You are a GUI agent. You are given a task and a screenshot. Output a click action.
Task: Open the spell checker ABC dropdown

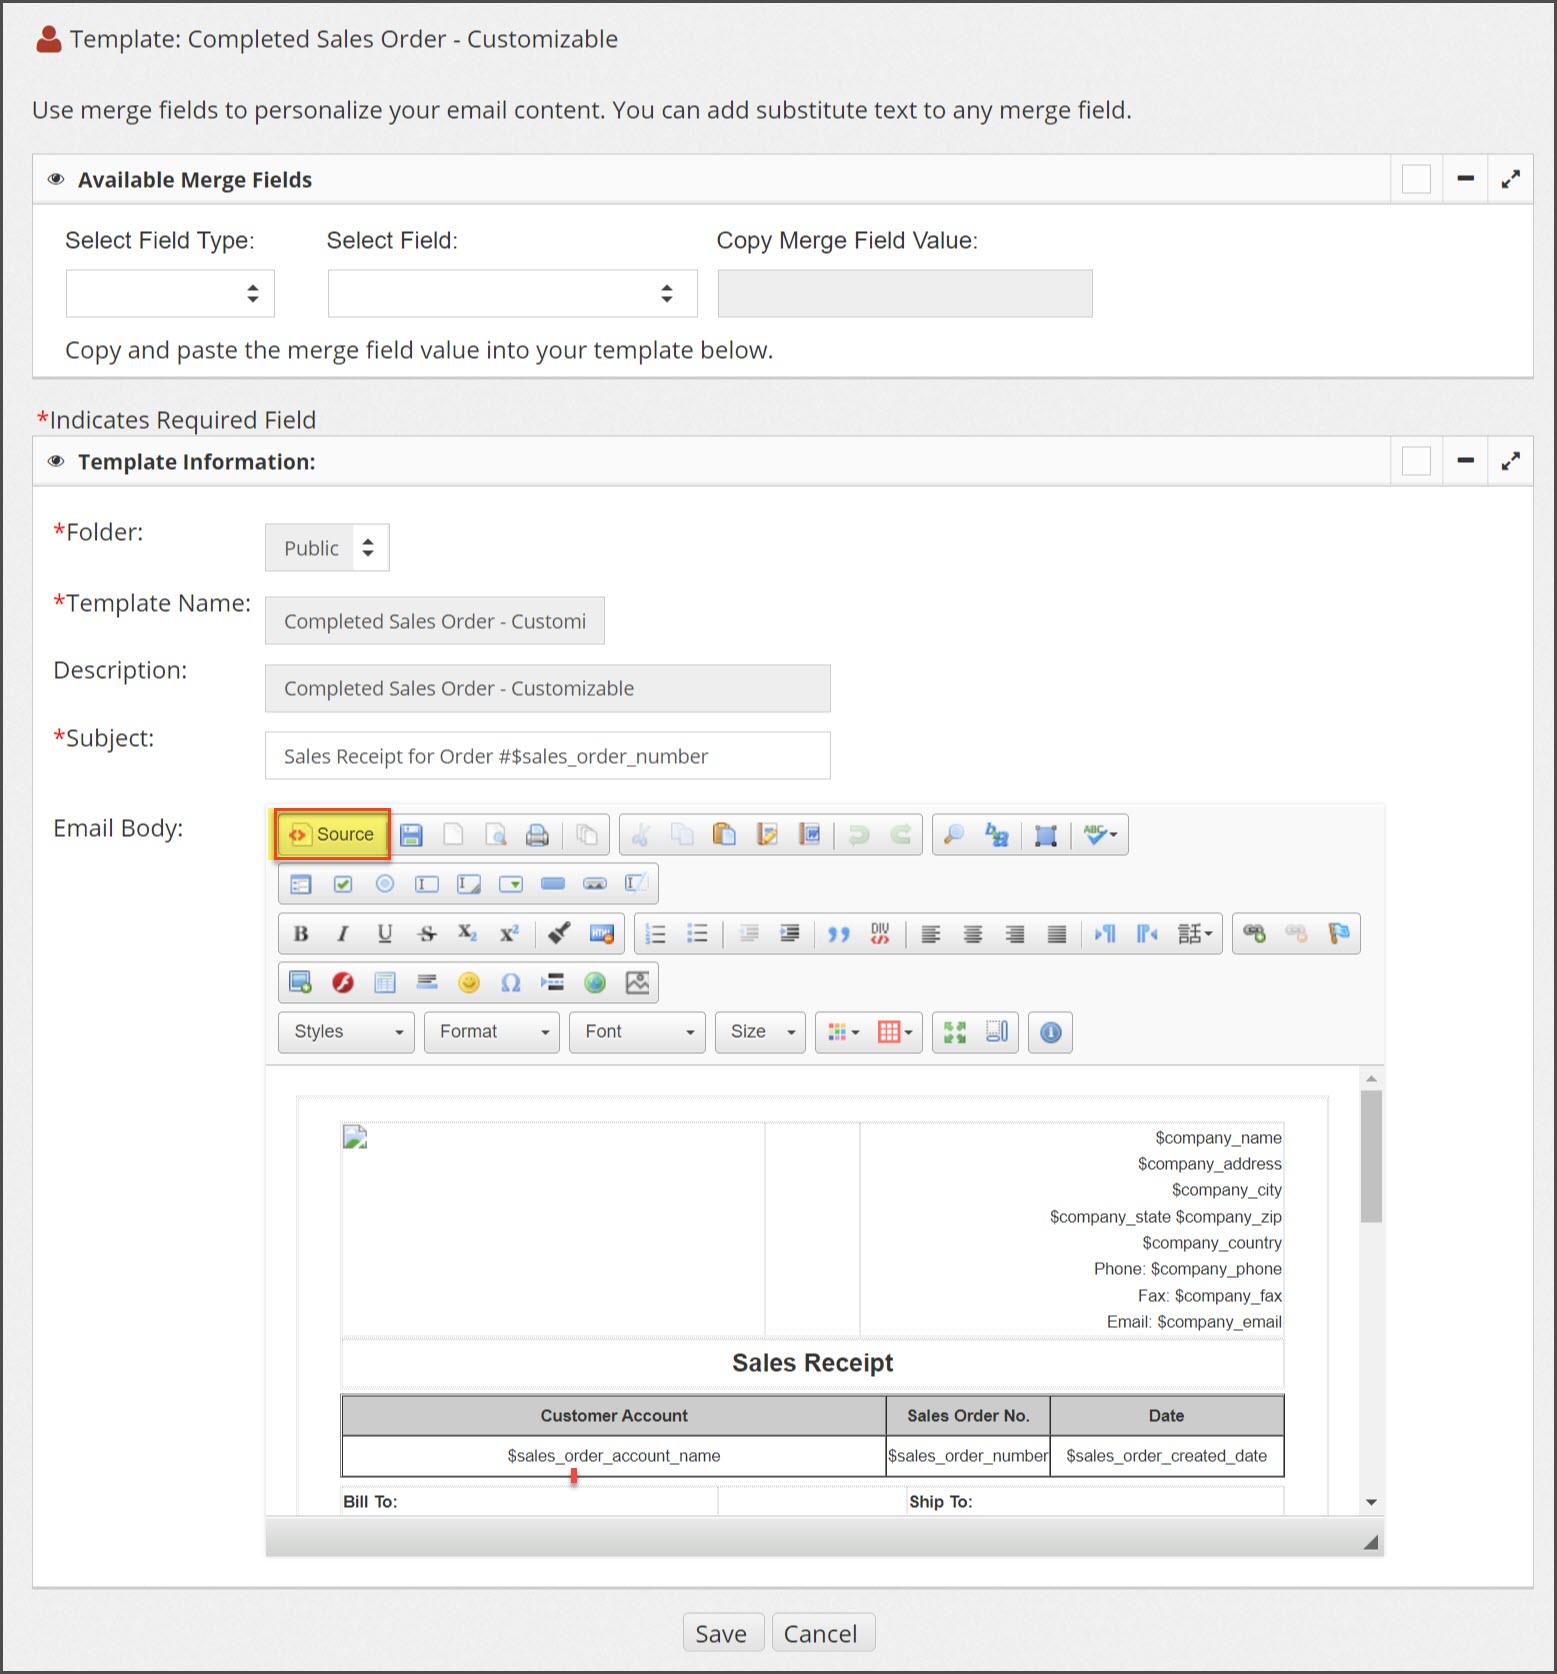1100,834
